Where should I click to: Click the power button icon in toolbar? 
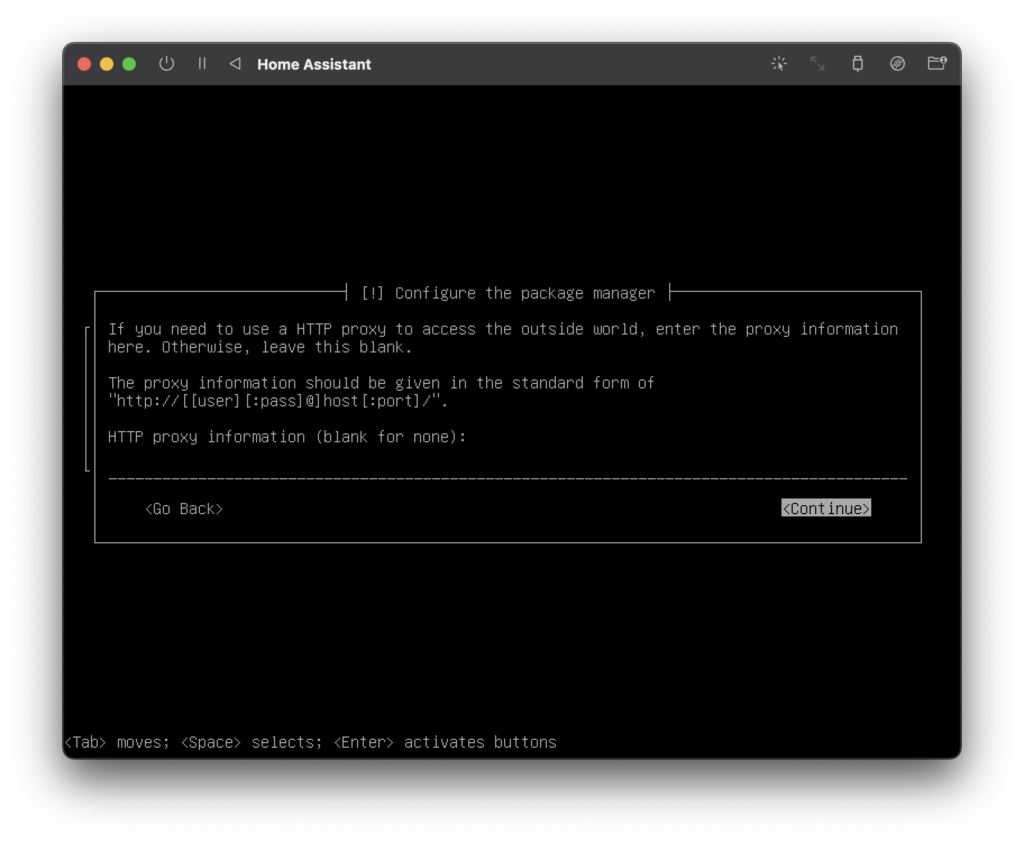click(167, 63)
